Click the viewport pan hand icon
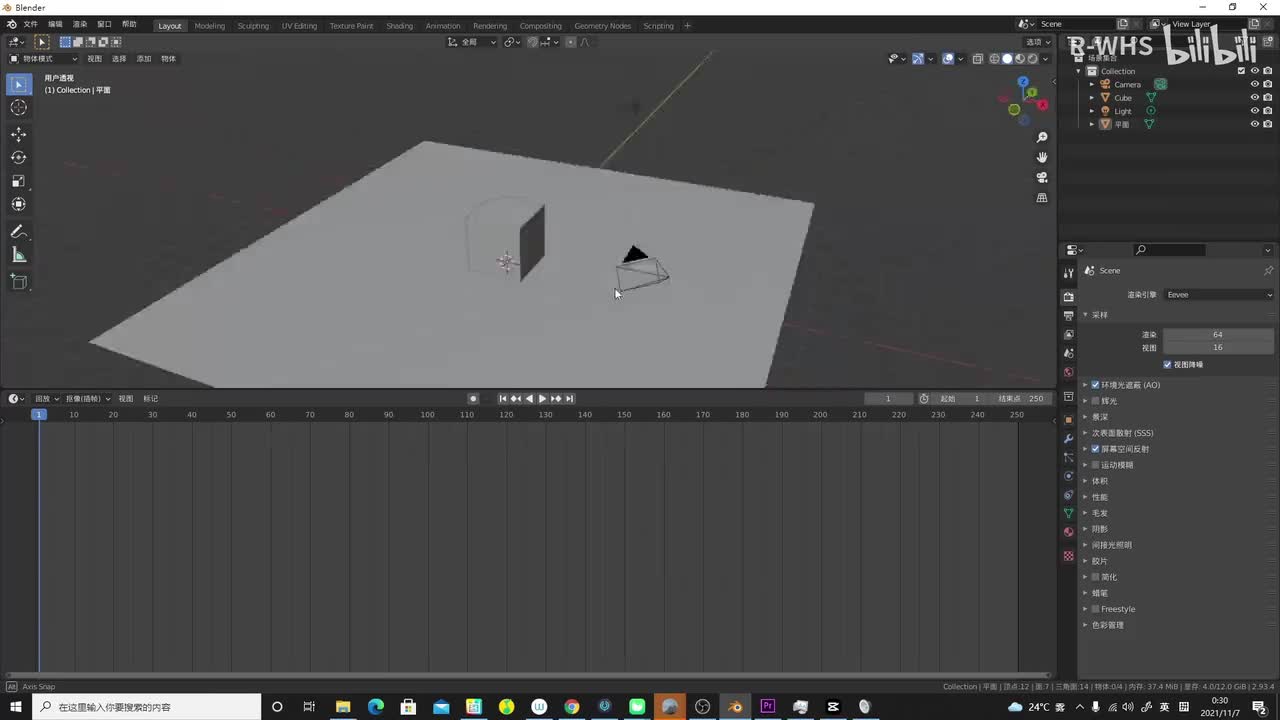The width and height of the screenshot is (1280, 720). [x=1042, y=157]
